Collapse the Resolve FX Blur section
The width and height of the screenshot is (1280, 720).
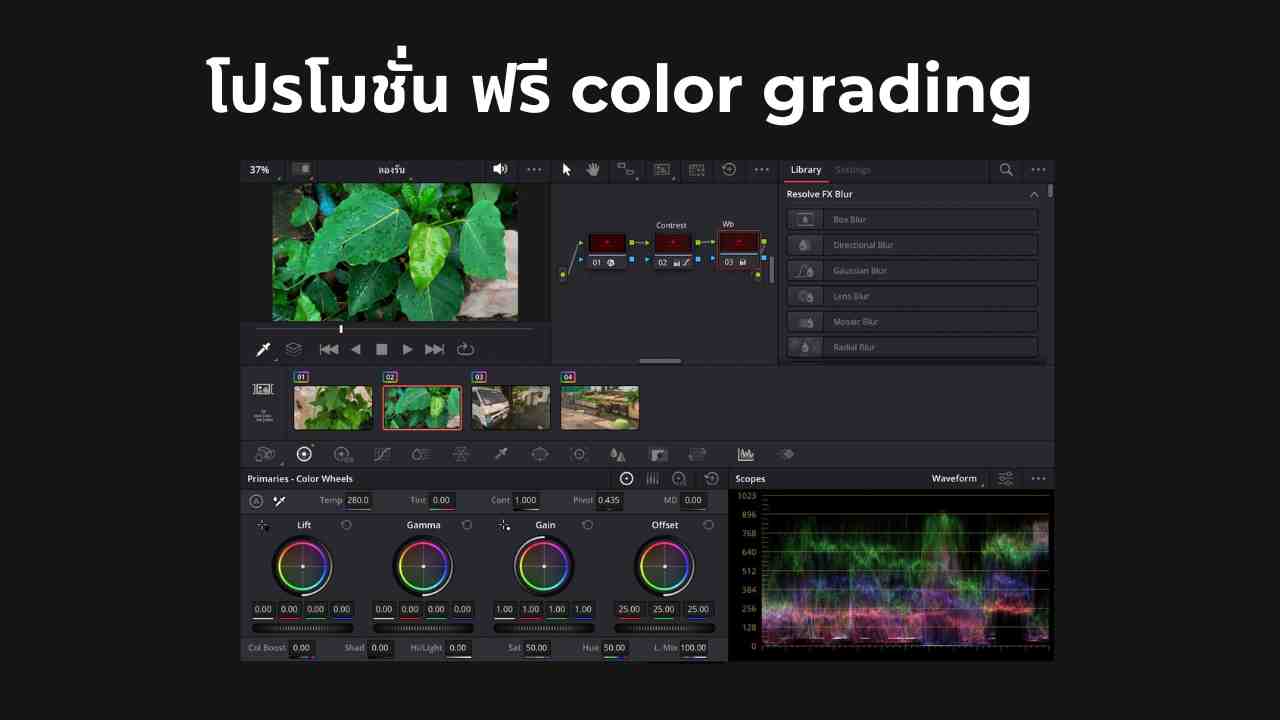[1034, 194]
